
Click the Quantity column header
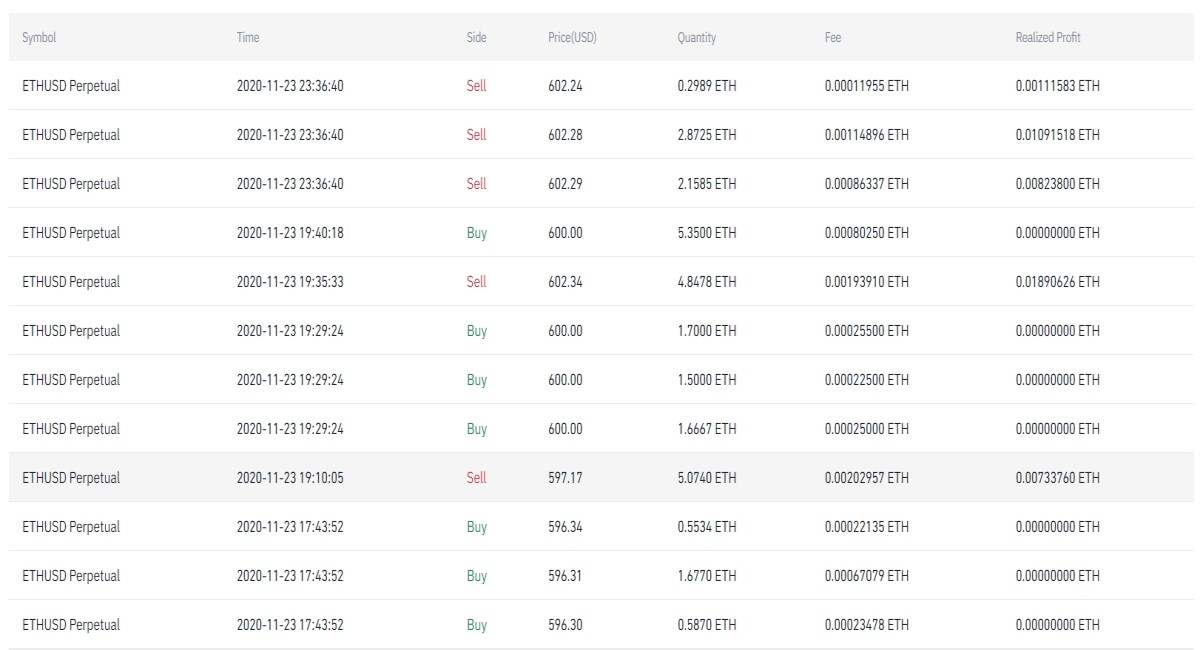pyautogui.click(x=697, y=37)
